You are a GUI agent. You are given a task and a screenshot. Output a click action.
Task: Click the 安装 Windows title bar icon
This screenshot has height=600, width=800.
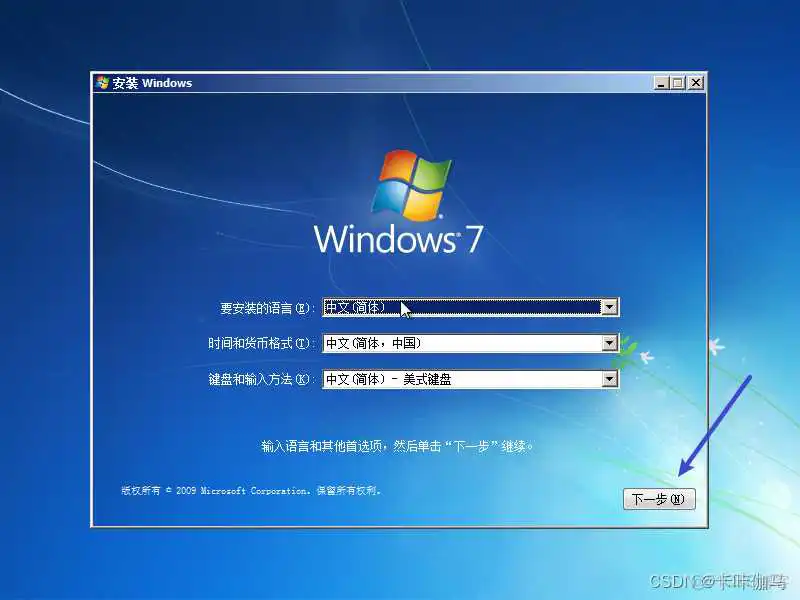103,83
